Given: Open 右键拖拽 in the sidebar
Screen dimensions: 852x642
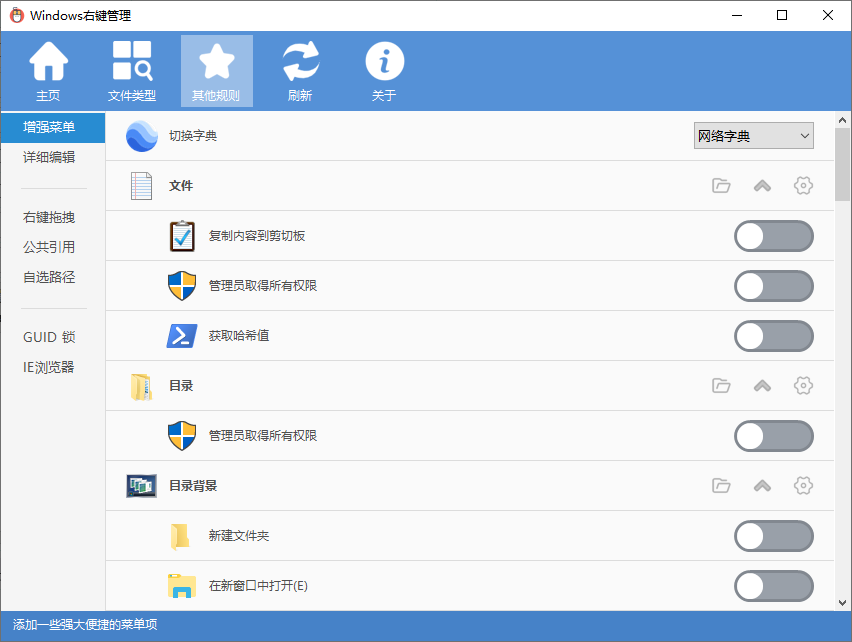Looking at the screenshot, I should click(x=49, y=217).
